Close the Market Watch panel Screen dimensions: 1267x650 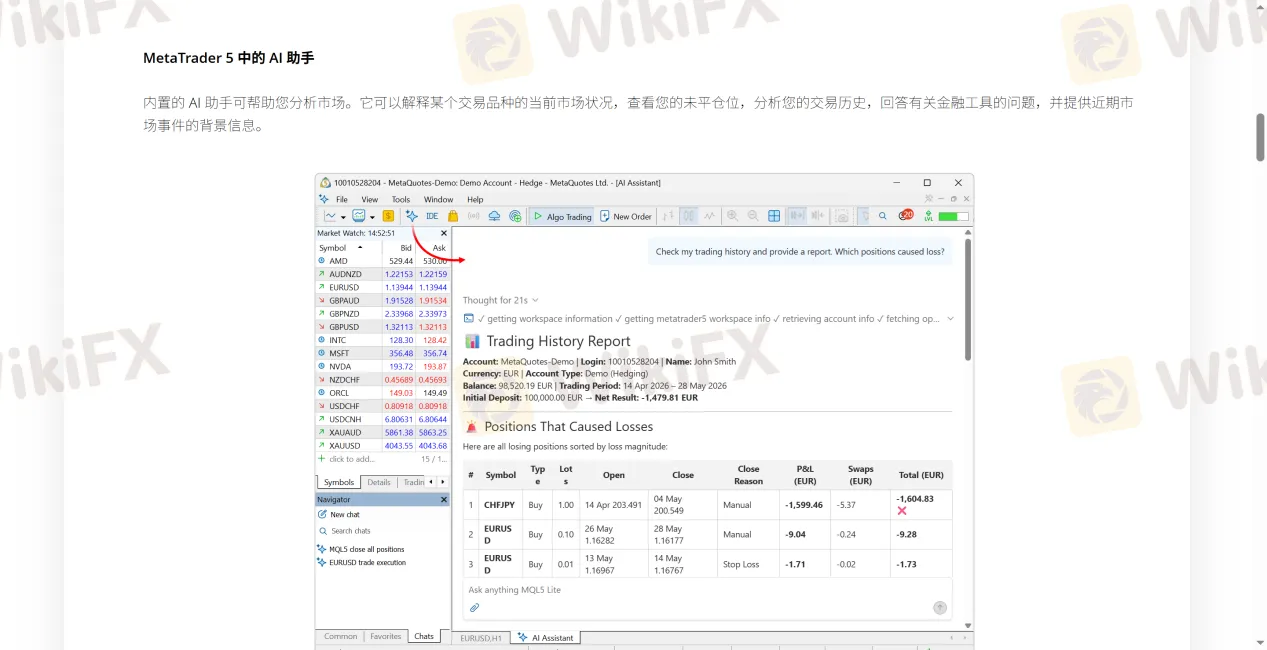[x=444, y=233]
